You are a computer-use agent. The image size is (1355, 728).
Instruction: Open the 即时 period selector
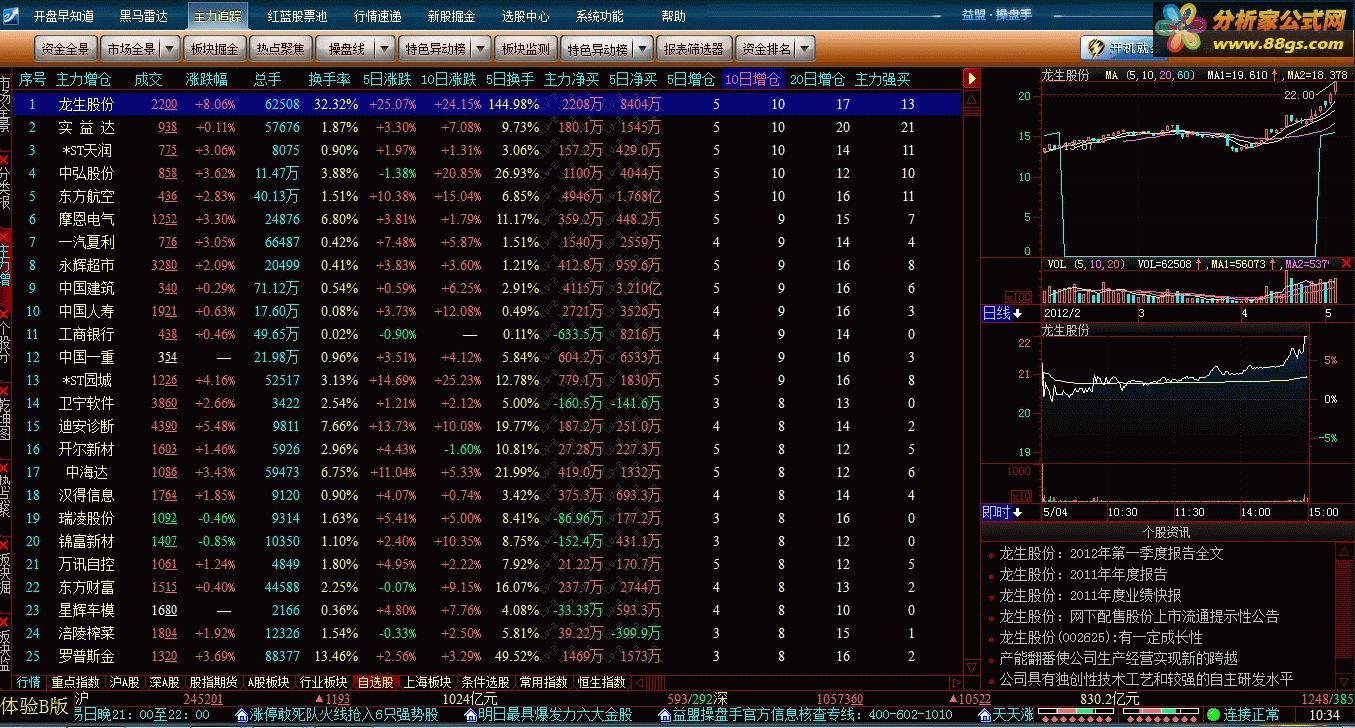pos(1003,512)
